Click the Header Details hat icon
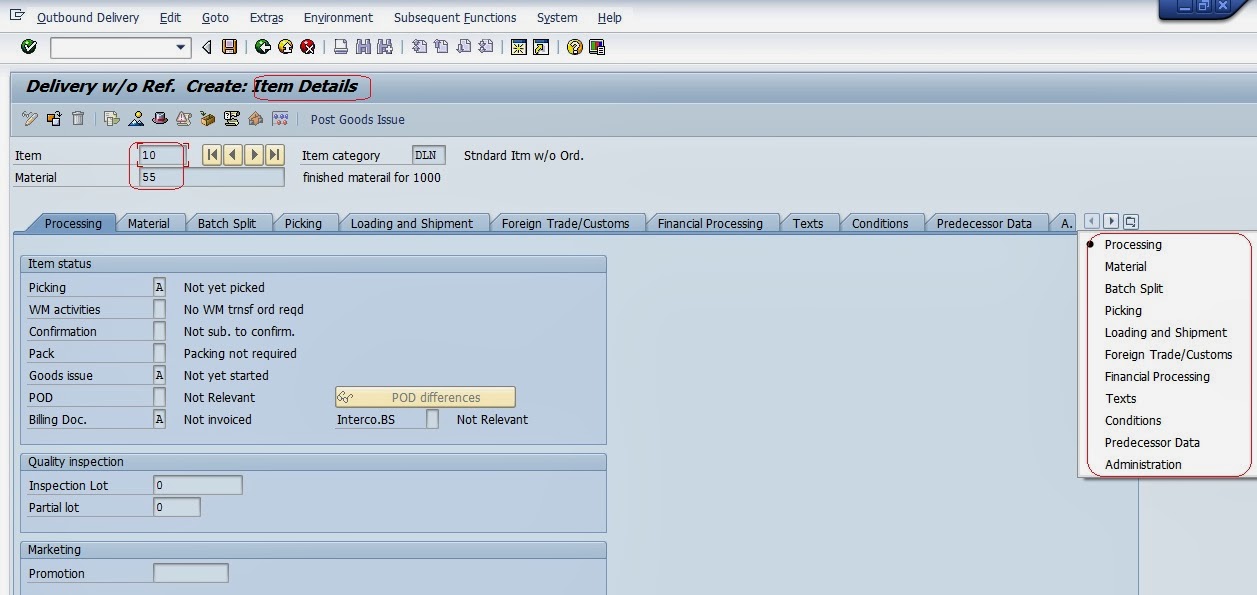This screenshot has height=595, width=1257. [x=160, y=119]
